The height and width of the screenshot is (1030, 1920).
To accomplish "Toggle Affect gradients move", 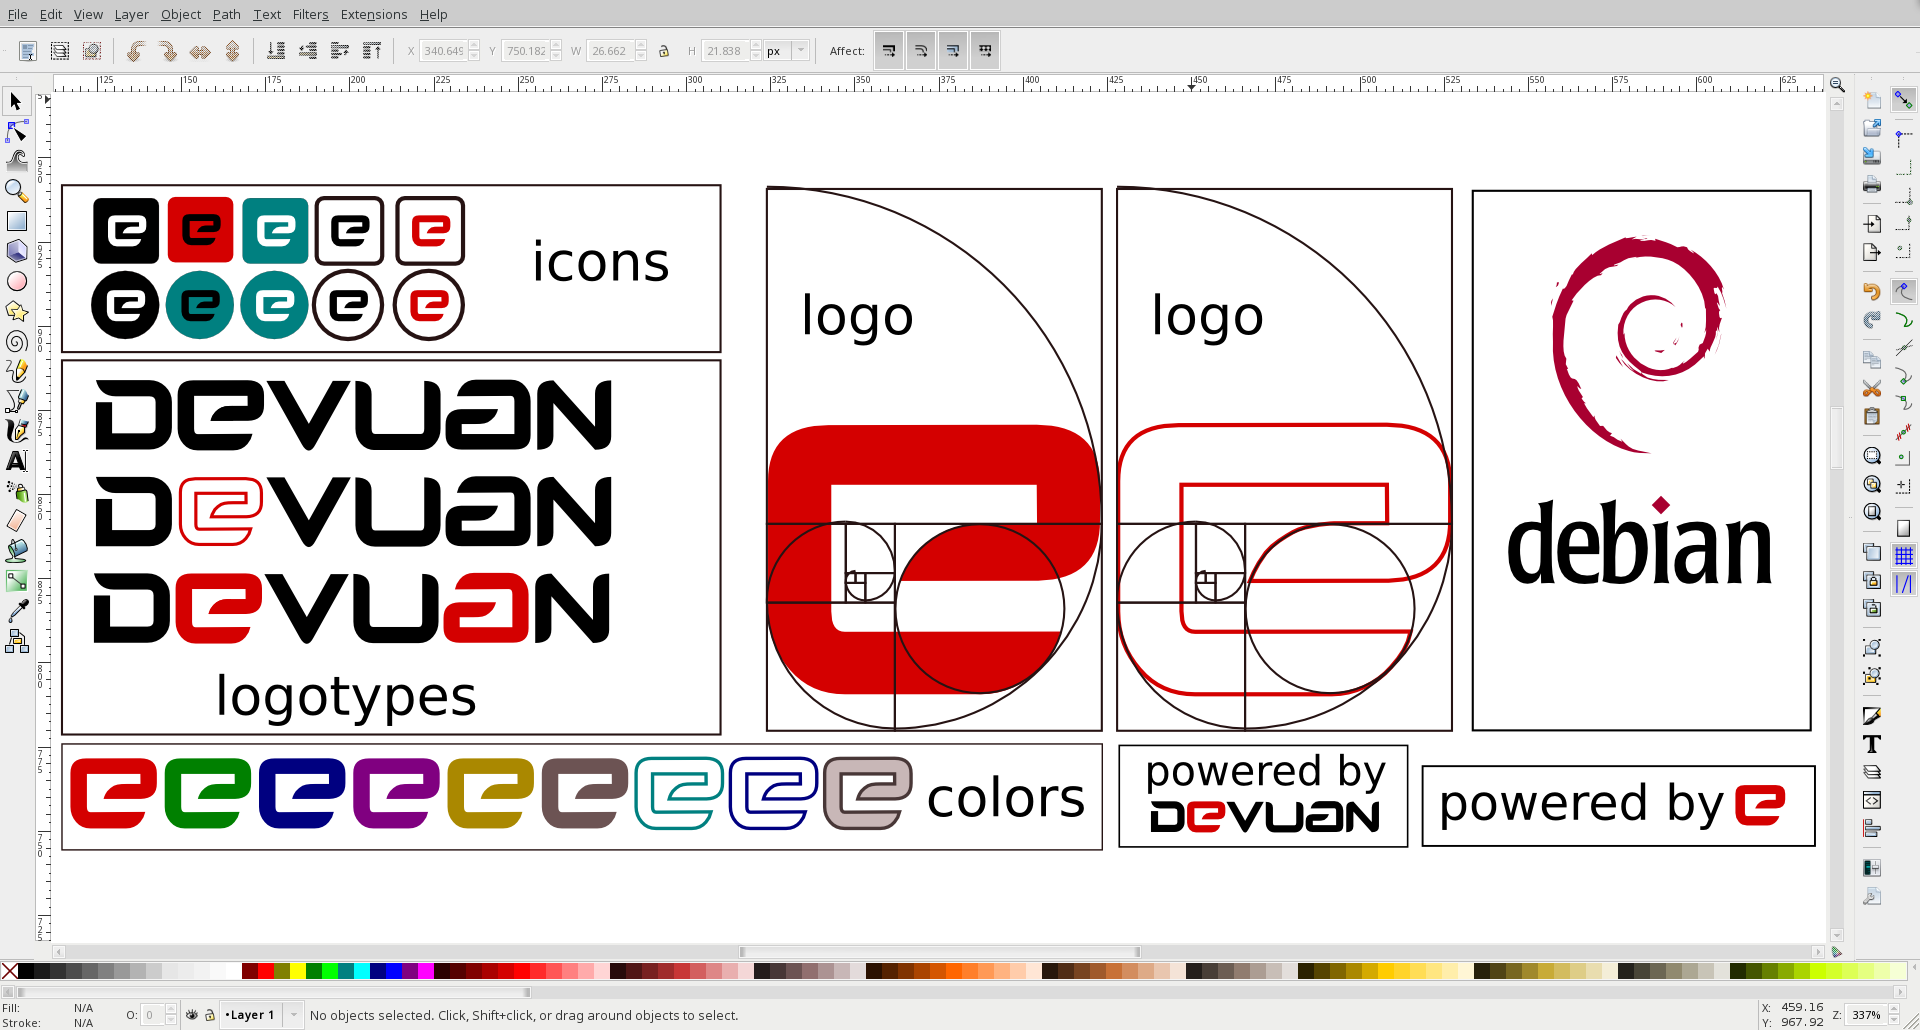I will pos(953,51).
